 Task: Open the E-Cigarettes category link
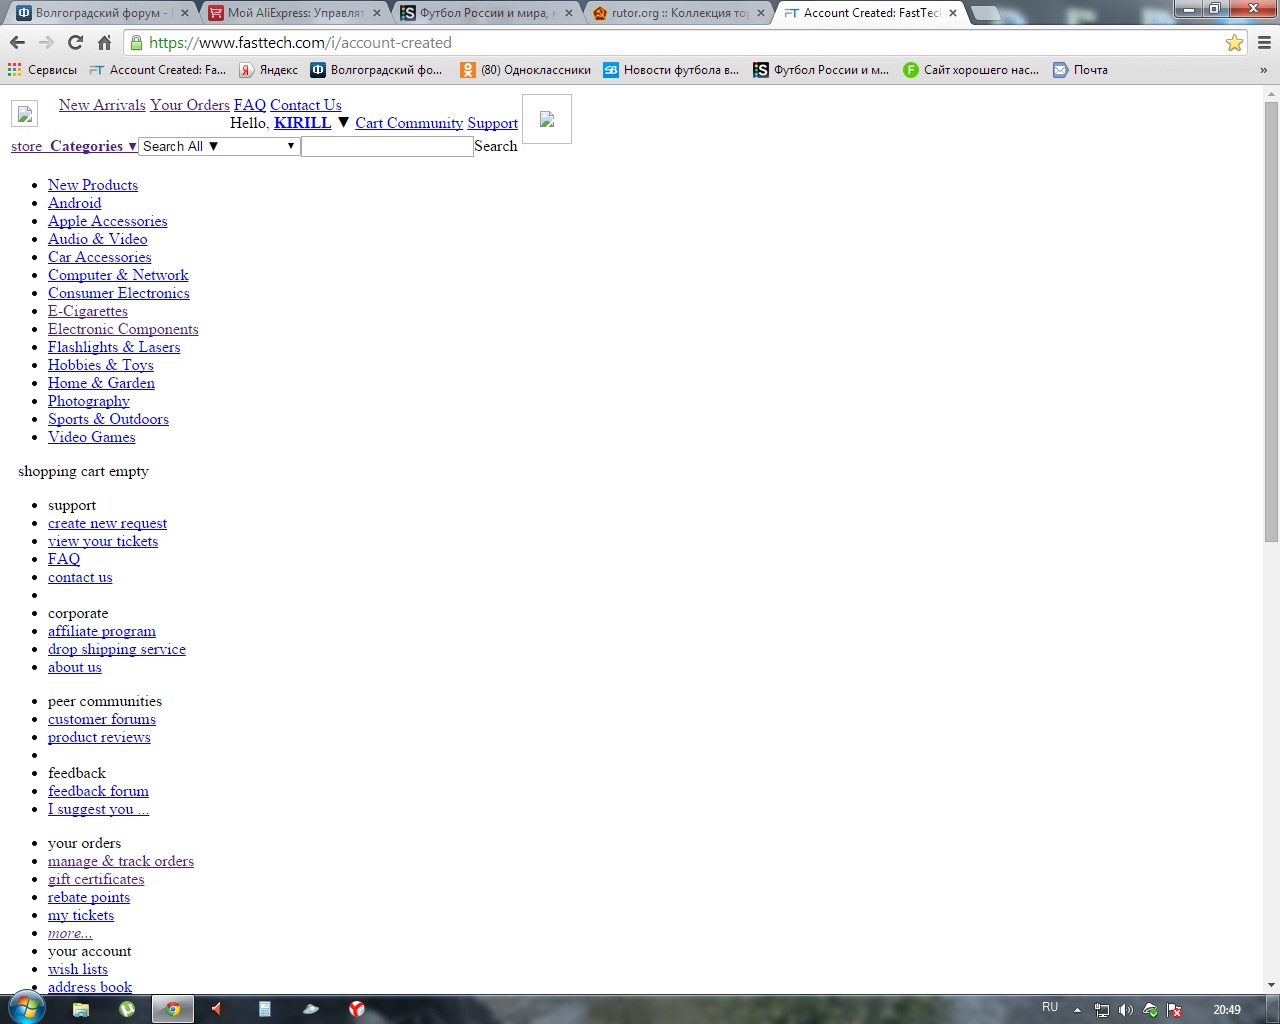pyautogui.click(x=88, y=311)
